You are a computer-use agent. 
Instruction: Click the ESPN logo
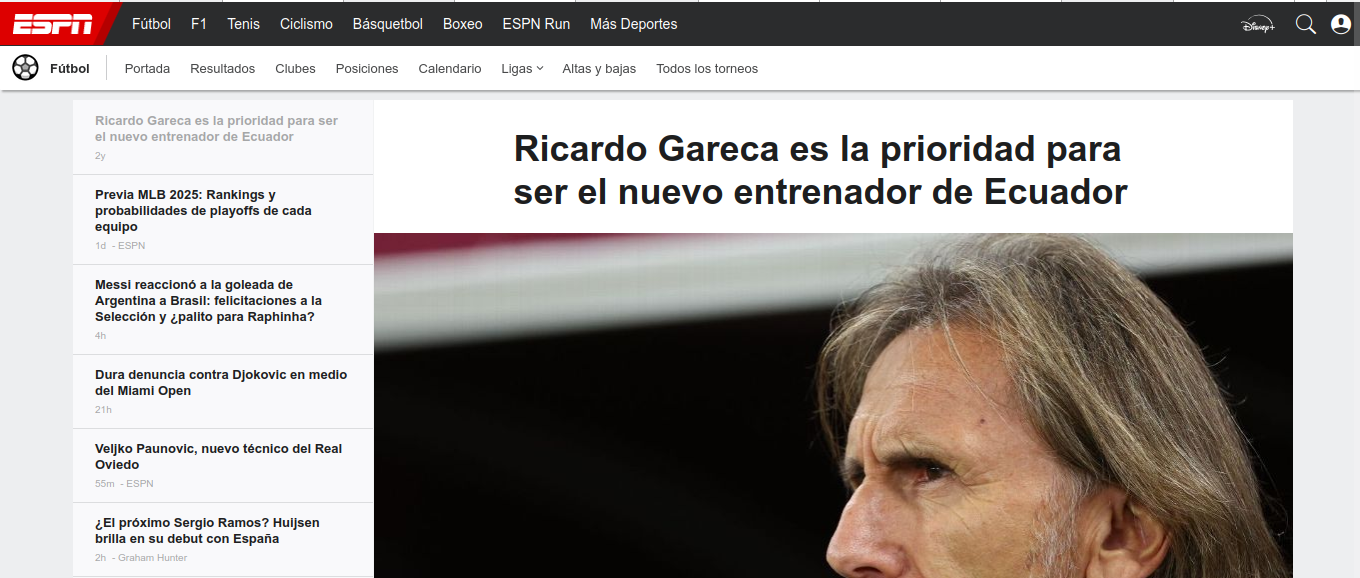click(53, 24)
